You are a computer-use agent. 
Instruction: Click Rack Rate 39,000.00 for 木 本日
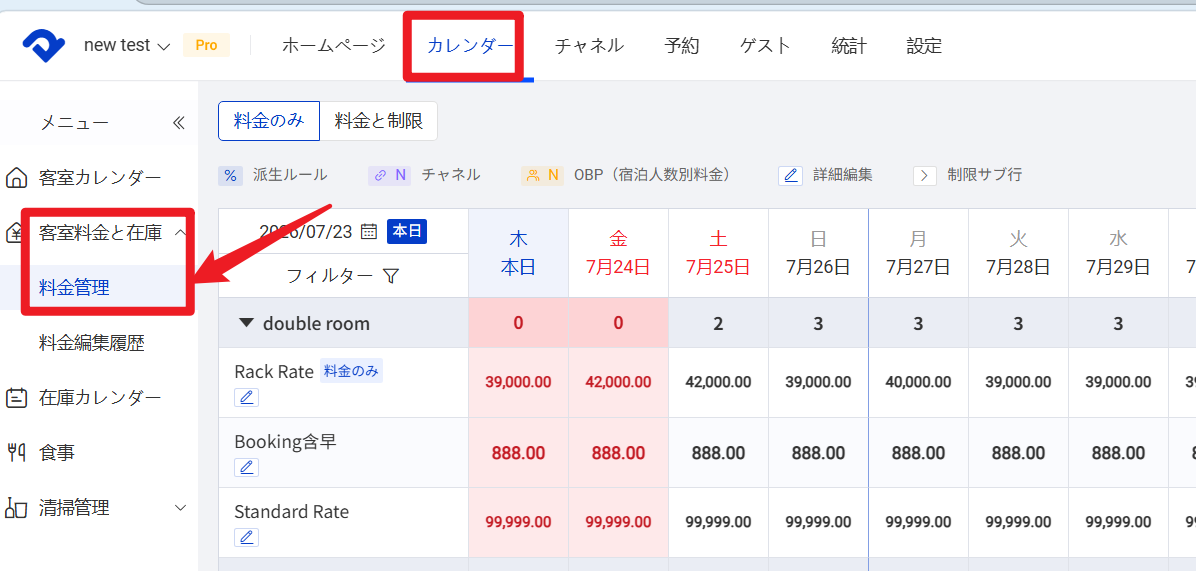pos(519,382)
